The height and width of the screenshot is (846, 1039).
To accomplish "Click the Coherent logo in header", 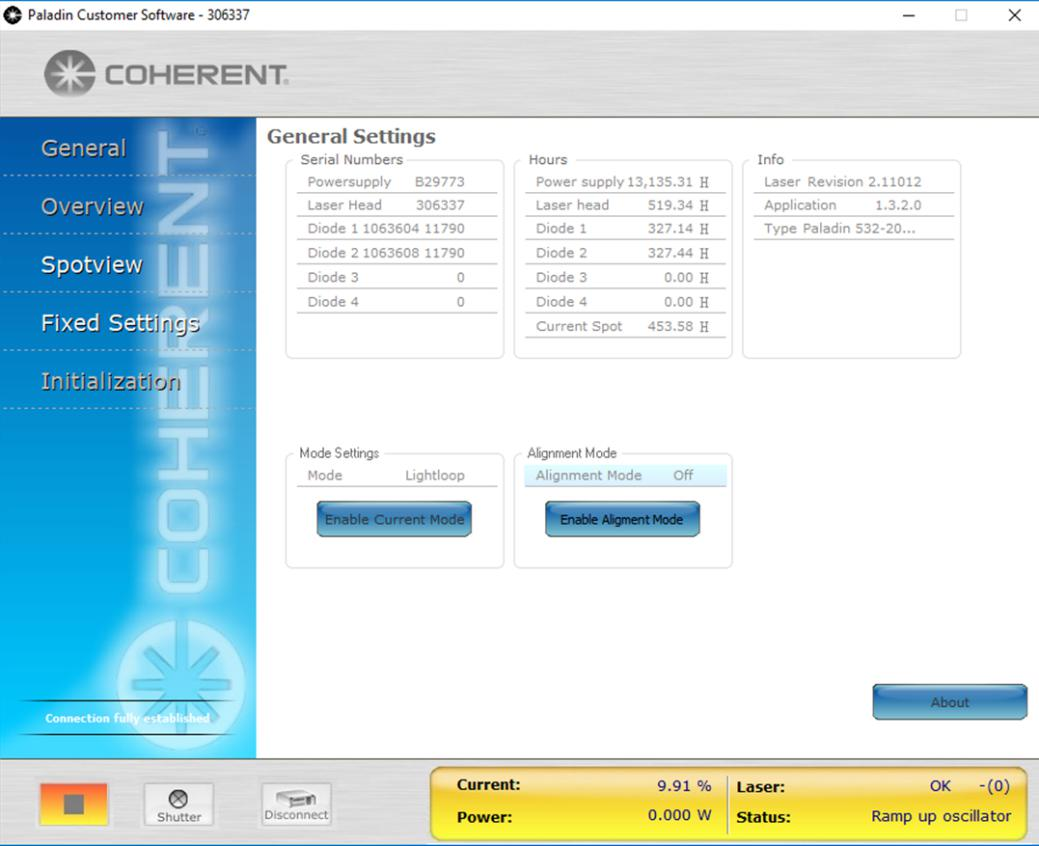I will (x=166, y=74).
